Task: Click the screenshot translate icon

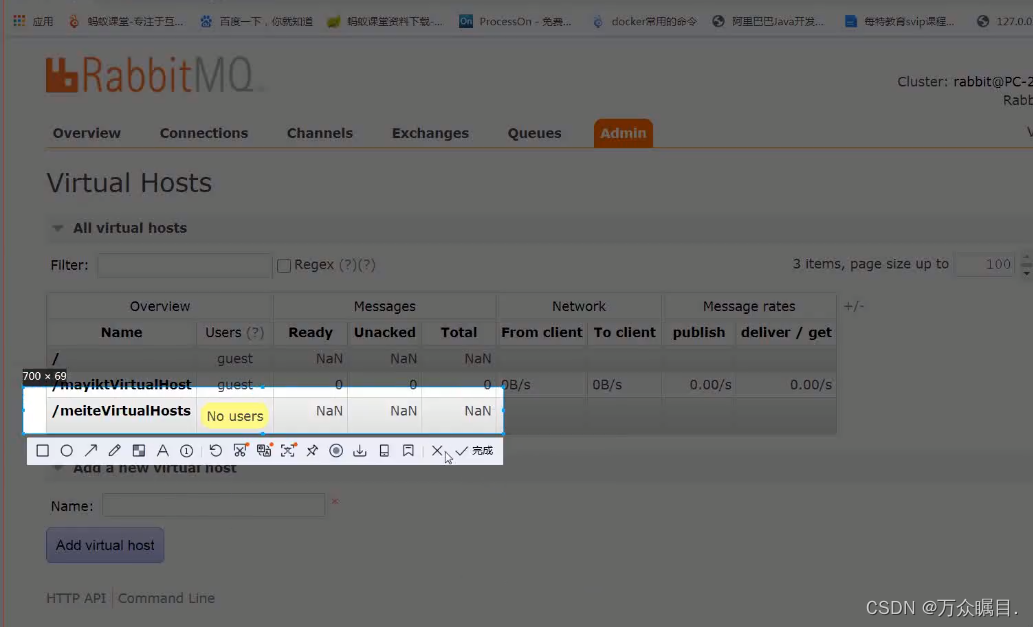Action: coord(264,450)
